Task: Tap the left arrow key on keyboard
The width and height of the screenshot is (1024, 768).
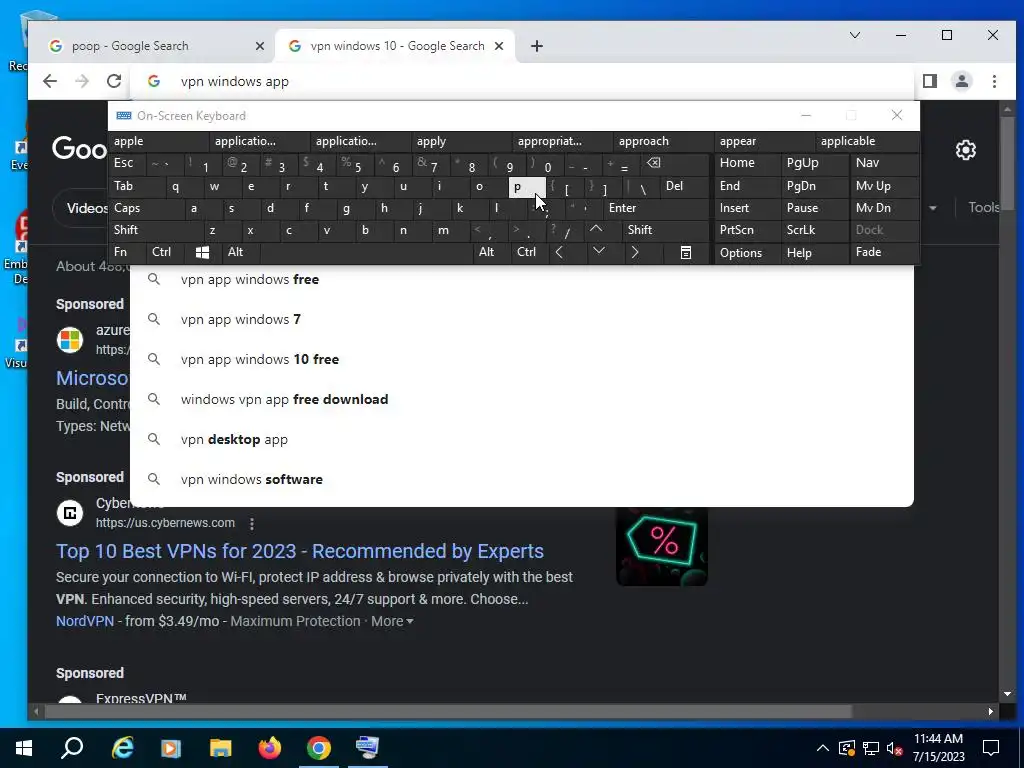Action: click(x=559, y=252)
